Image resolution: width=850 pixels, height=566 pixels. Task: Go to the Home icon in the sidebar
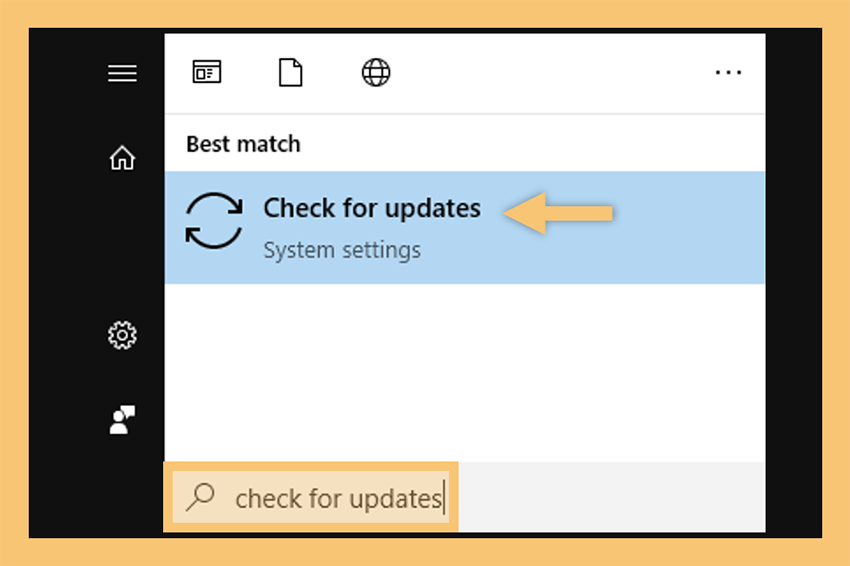pos(122,158)
